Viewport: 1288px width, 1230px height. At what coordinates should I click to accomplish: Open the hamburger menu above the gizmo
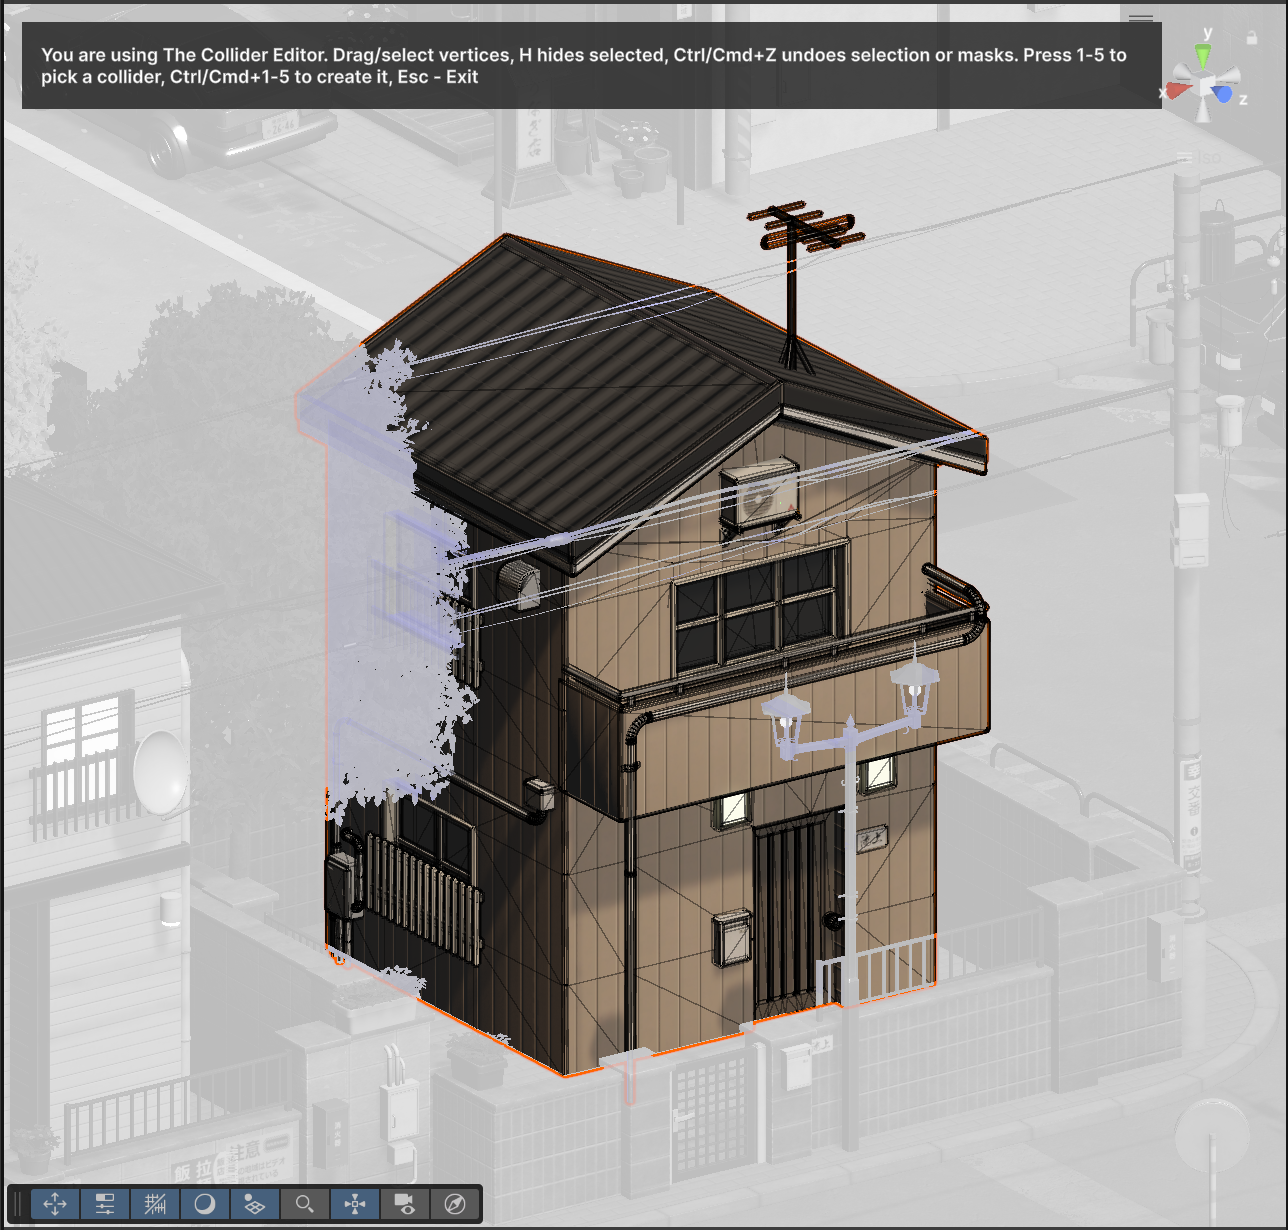[1141, 18]
